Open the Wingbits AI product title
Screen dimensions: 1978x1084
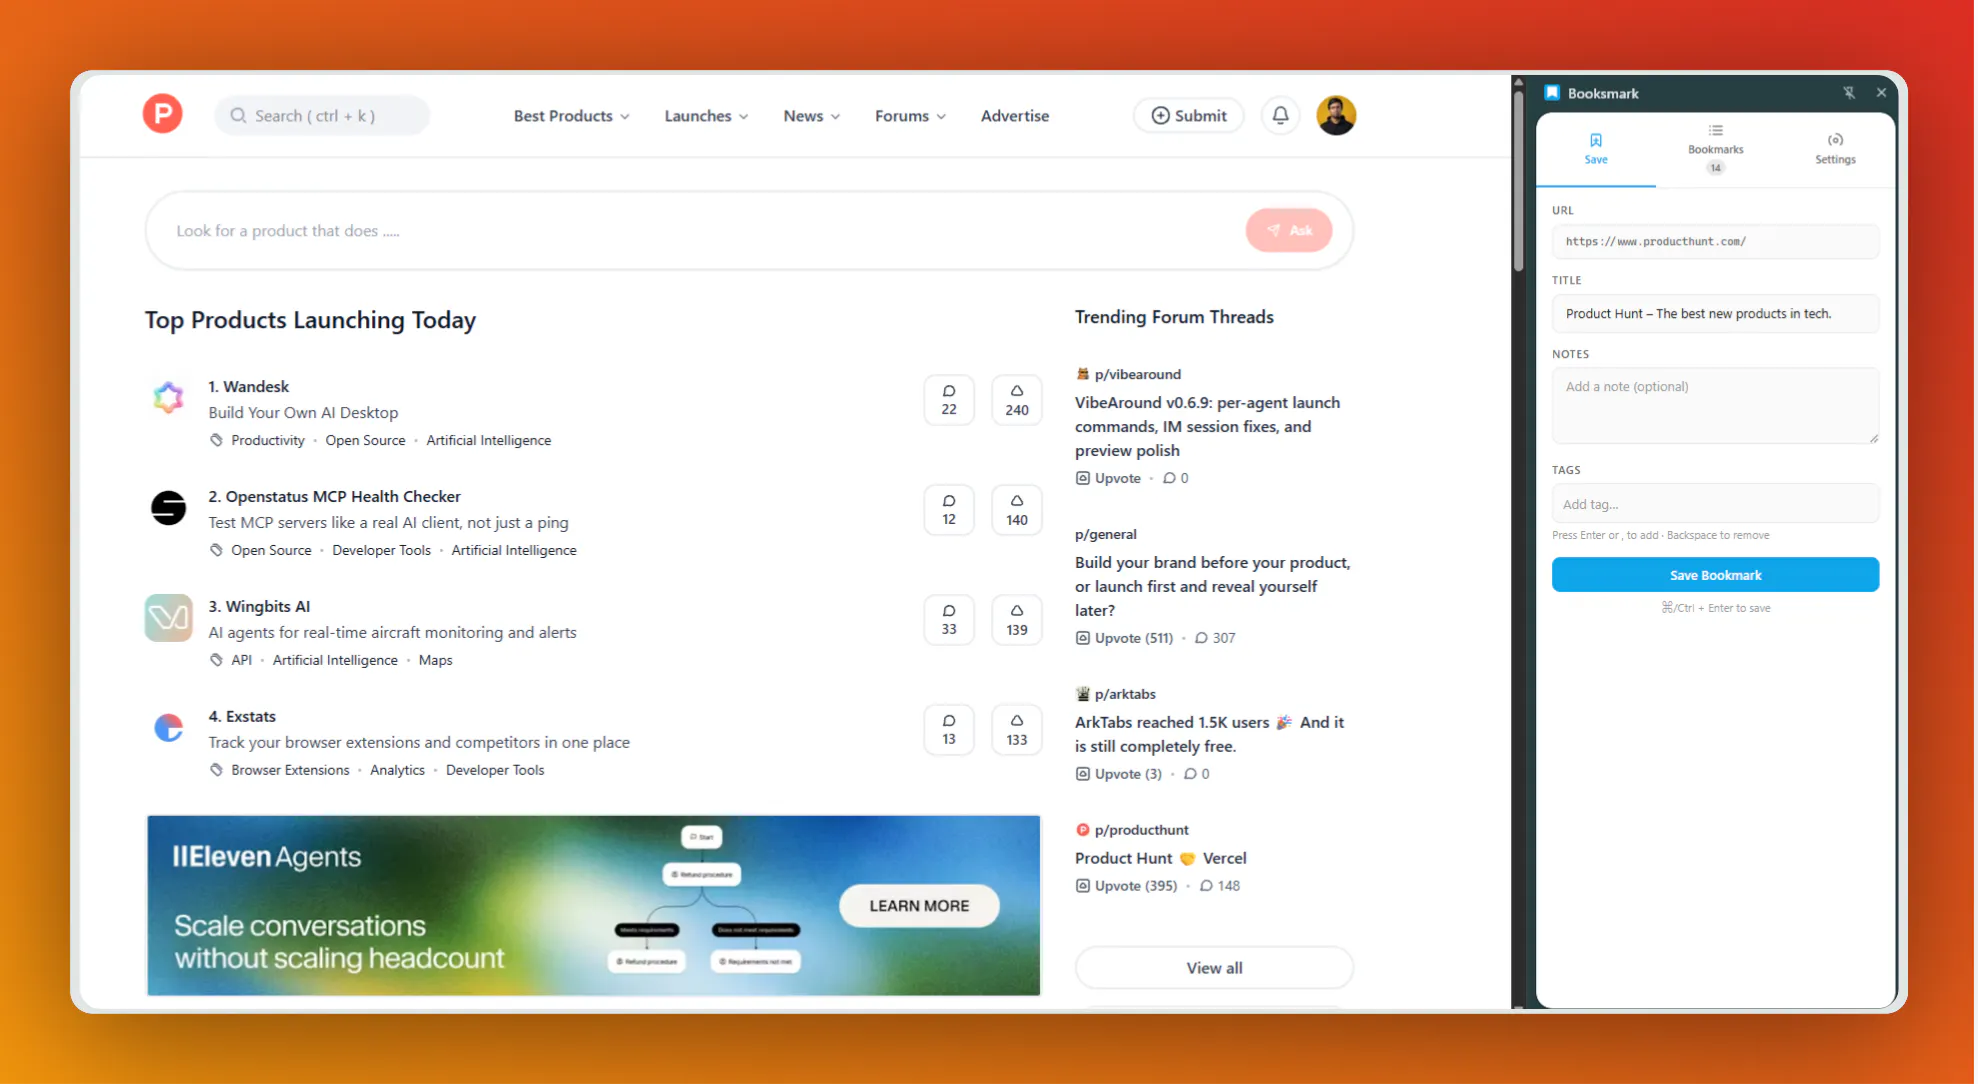point(259,607)
